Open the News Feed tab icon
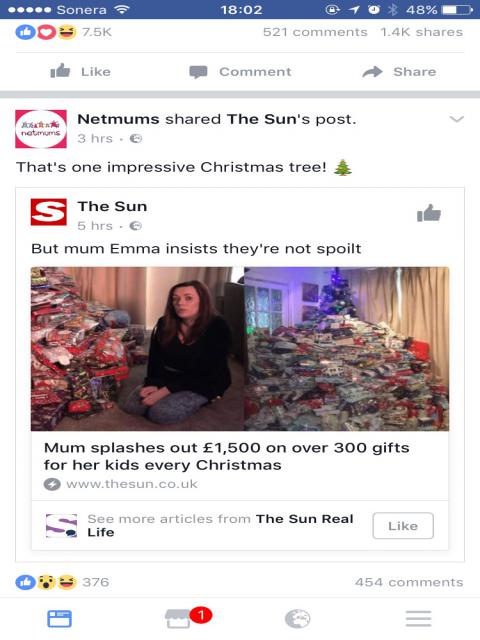 59,619
